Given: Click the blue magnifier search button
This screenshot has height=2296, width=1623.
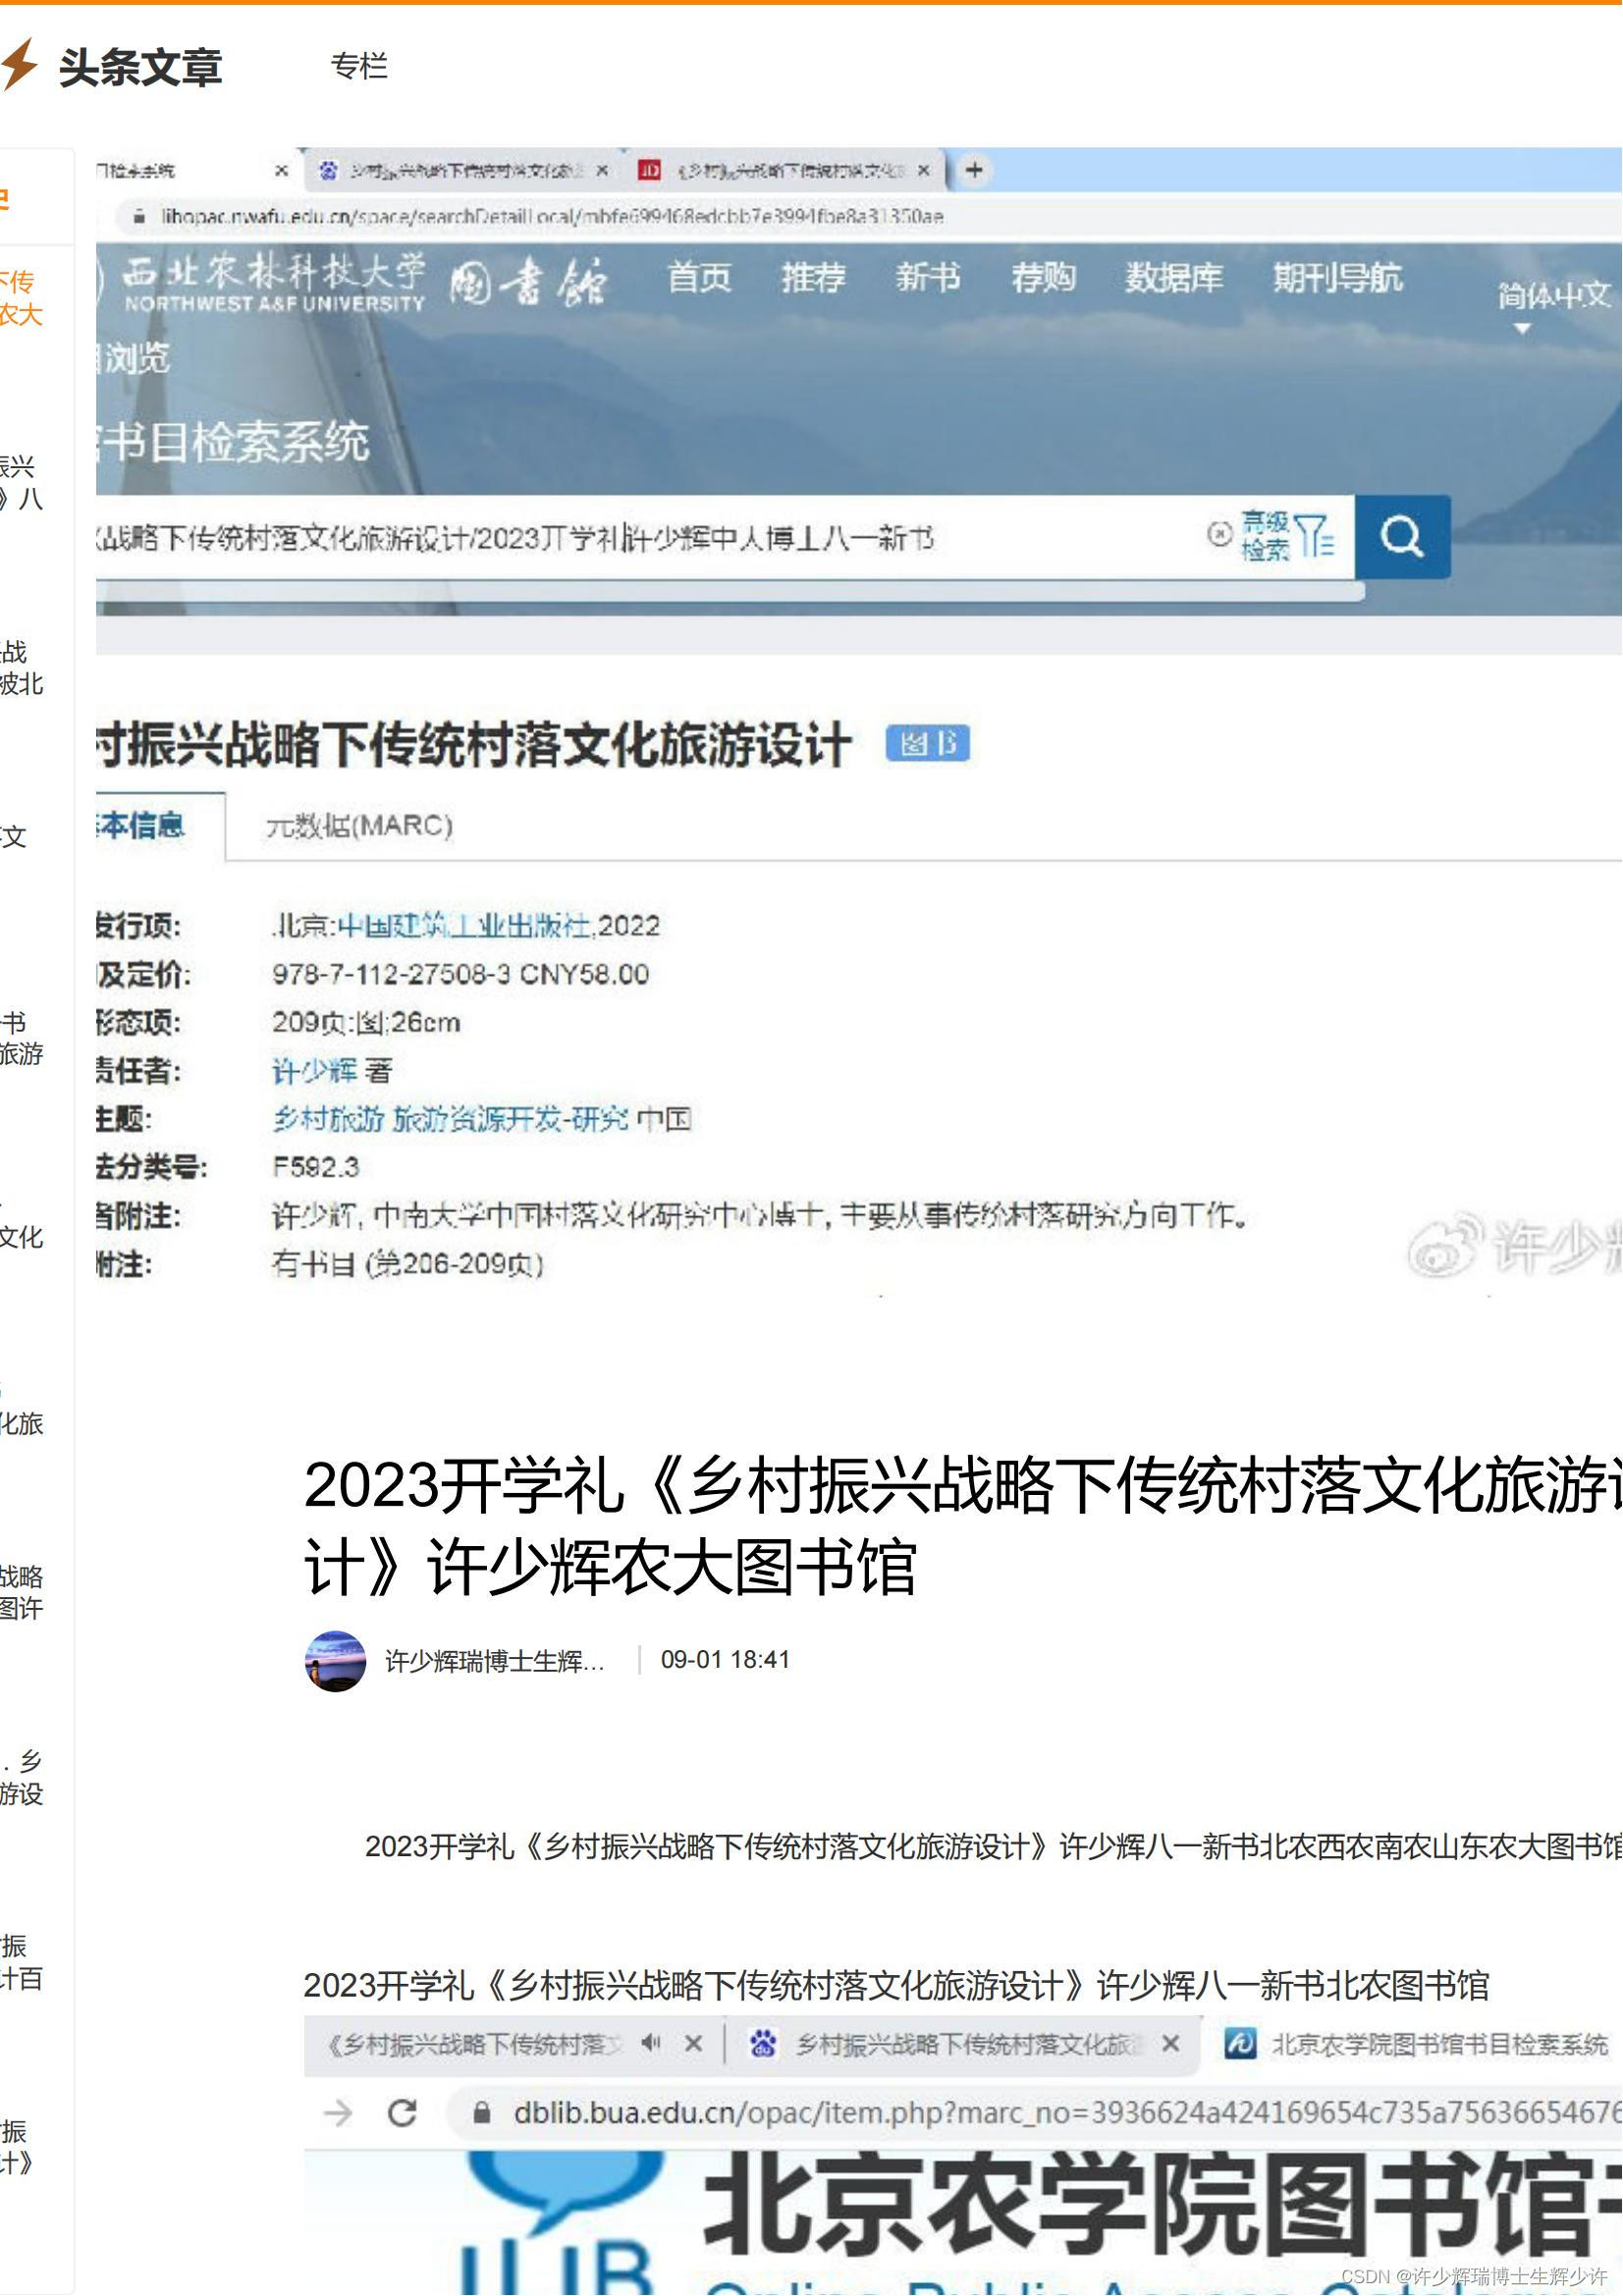Looking at the screenshot, I should click(x=1402, y=537).
